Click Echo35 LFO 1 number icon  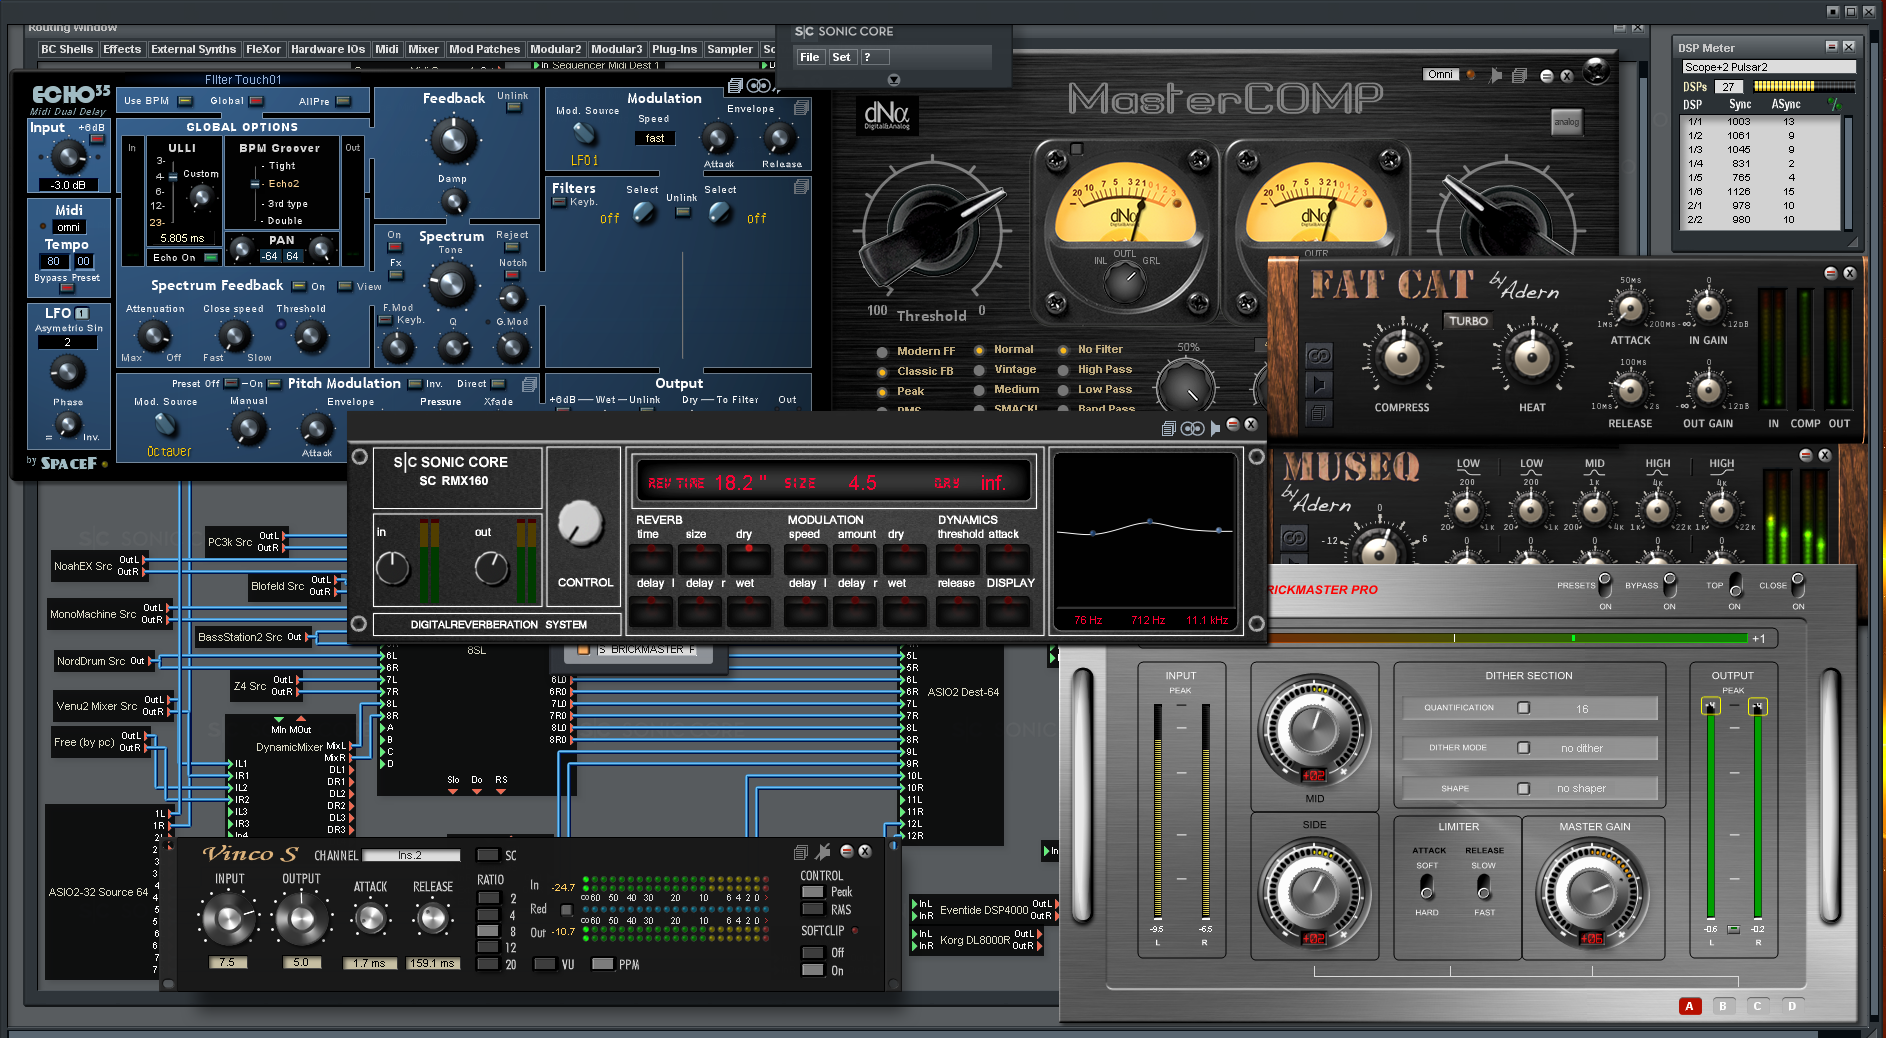tap(82, 313)
